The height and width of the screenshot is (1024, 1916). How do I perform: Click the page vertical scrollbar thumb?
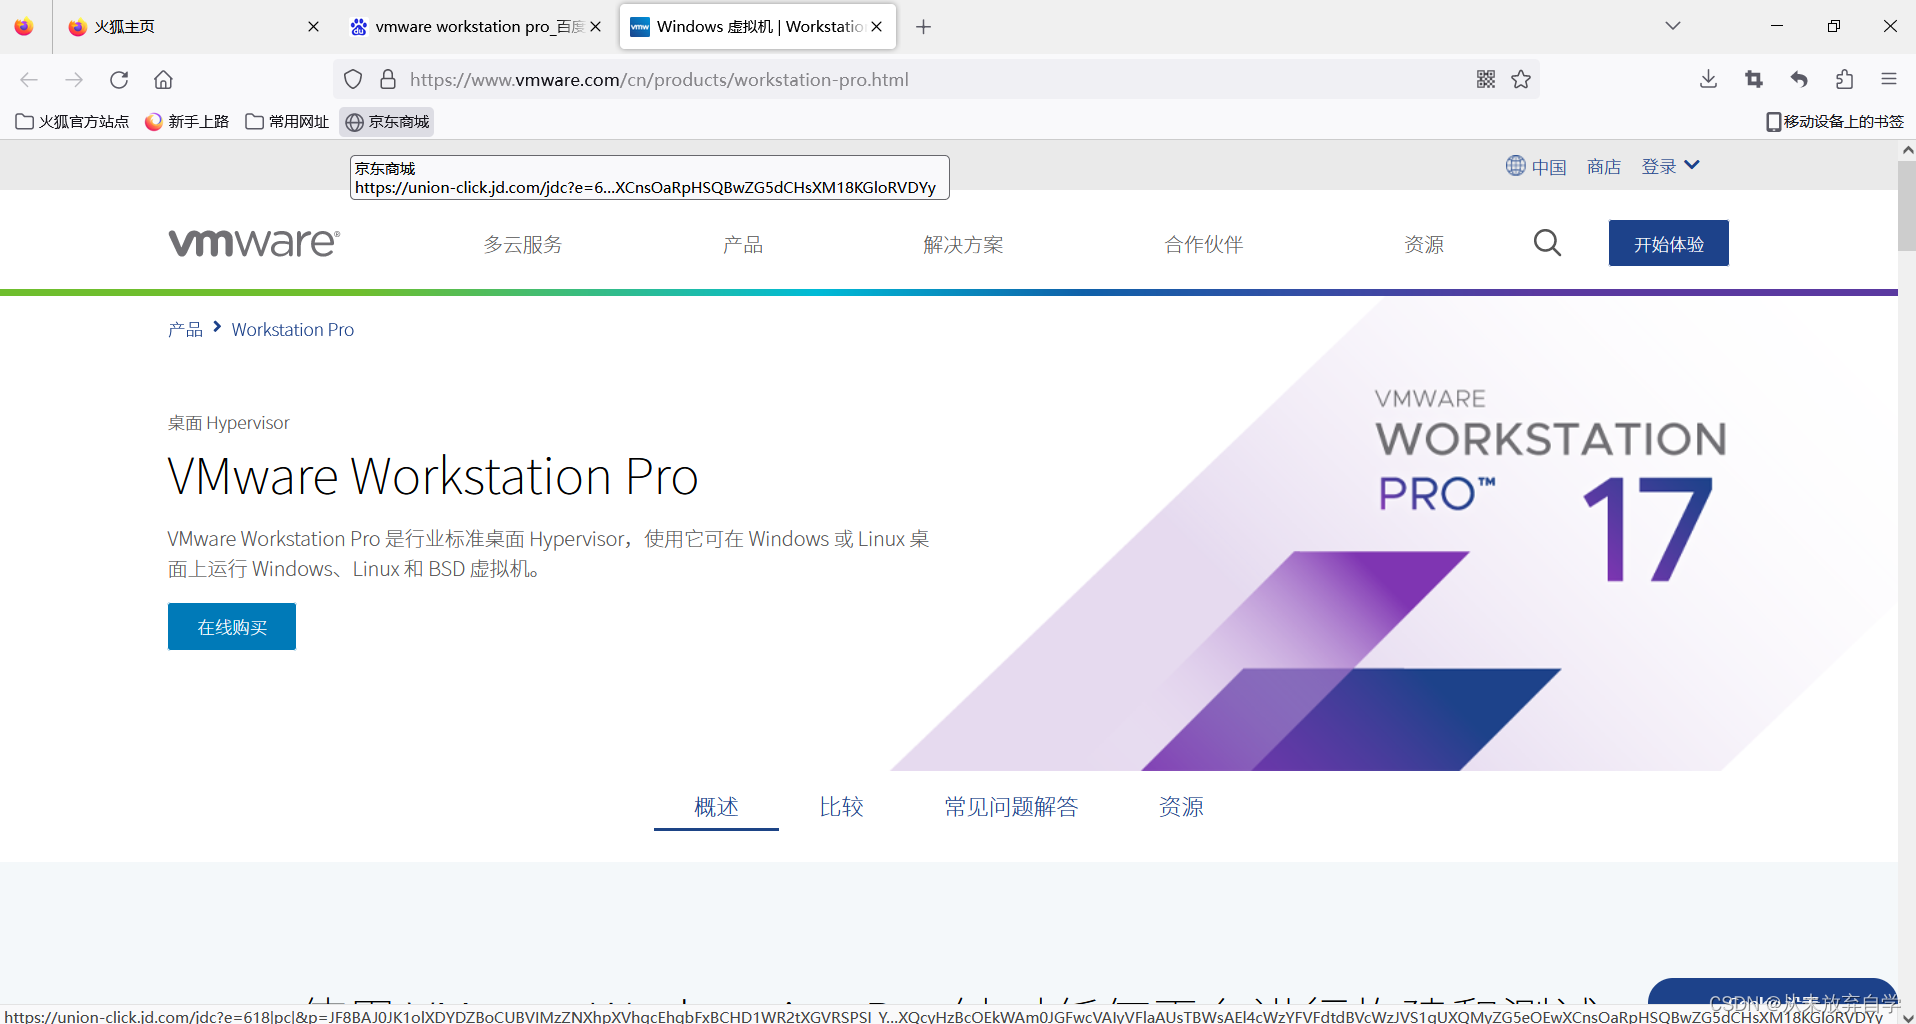tap(1907, 205)
